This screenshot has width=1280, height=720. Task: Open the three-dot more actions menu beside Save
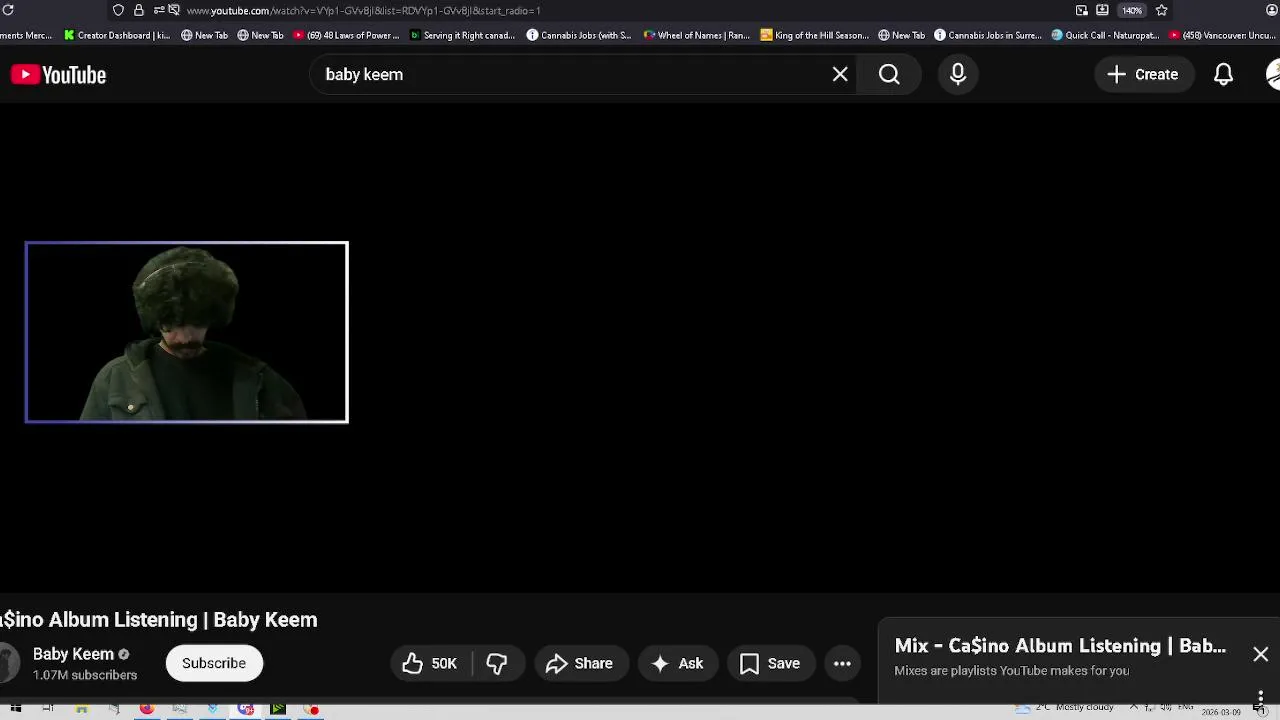click(x=842, y=663)
